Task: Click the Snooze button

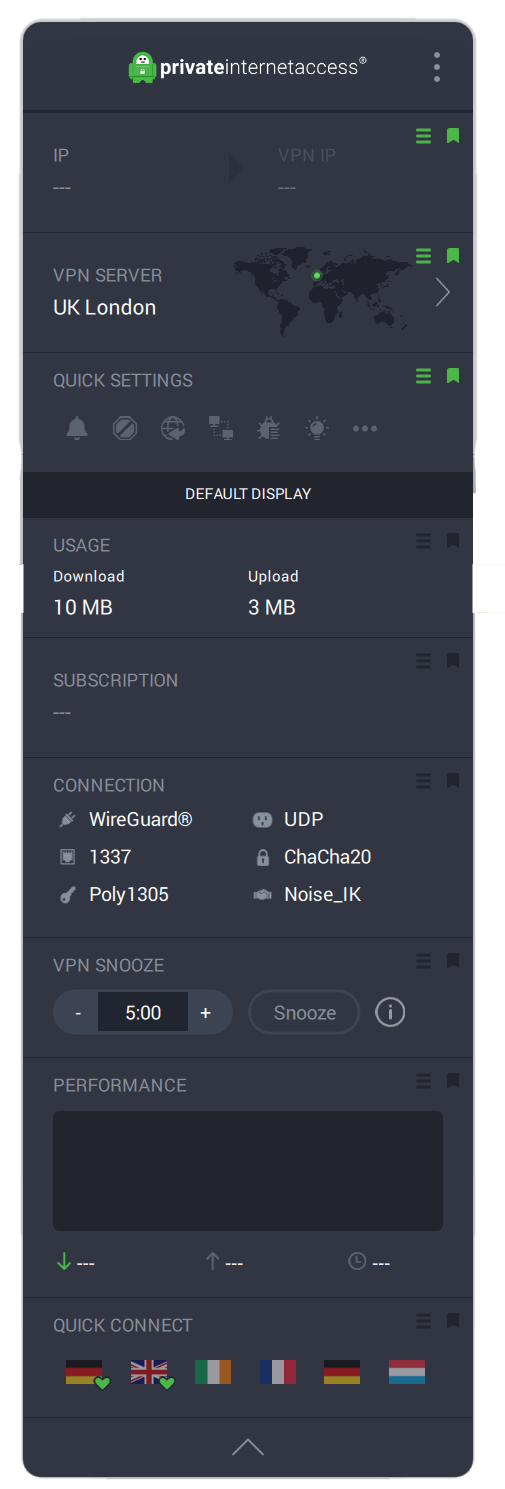Action: pos(304,1012)
